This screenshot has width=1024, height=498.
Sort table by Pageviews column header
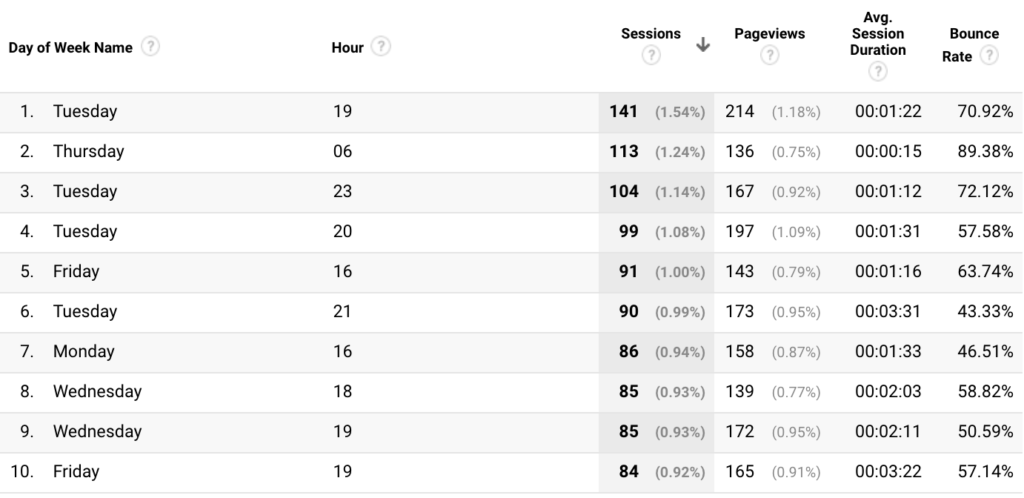coord(769,34)
